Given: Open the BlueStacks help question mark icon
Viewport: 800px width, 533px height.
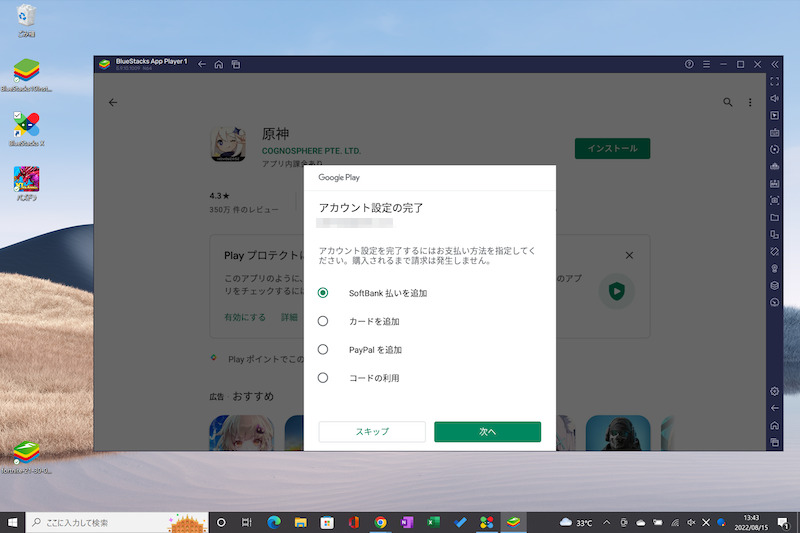Looking at the screenshot, I should [x=689, y=64].
